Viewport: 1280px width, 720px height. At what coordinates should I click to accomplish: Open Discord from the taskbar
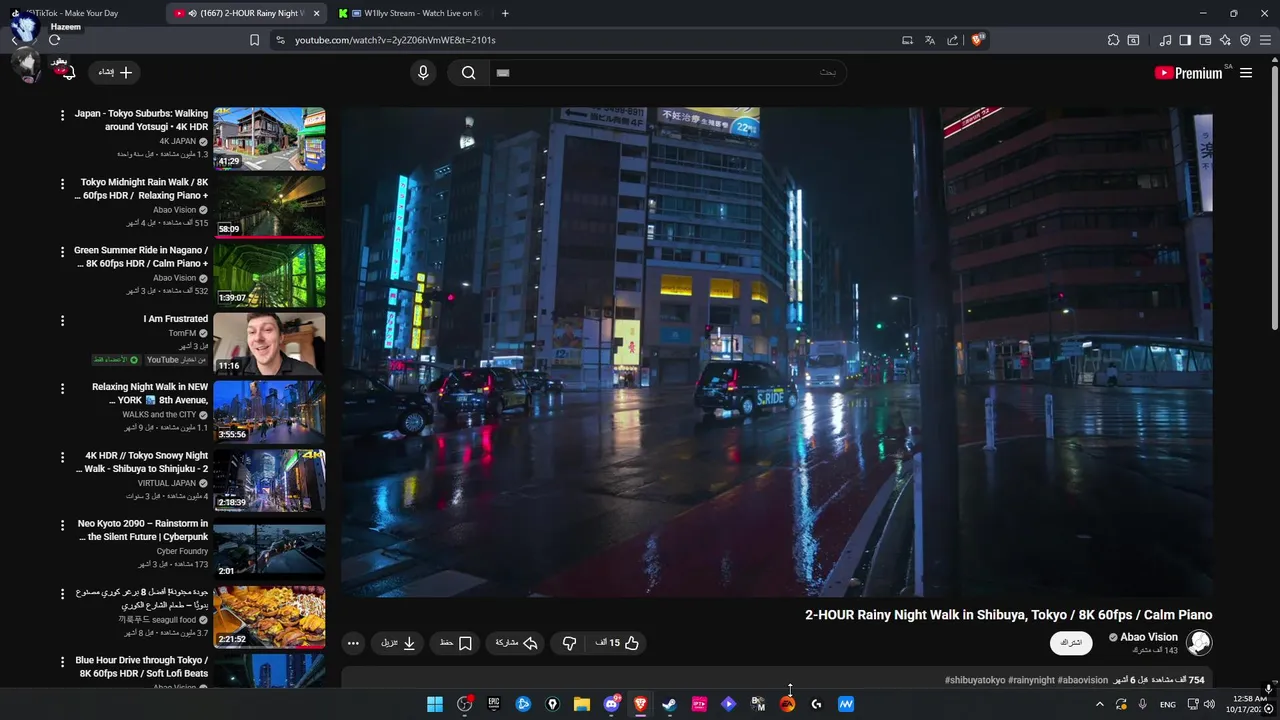pyautogui.click(x=611, y=704)
